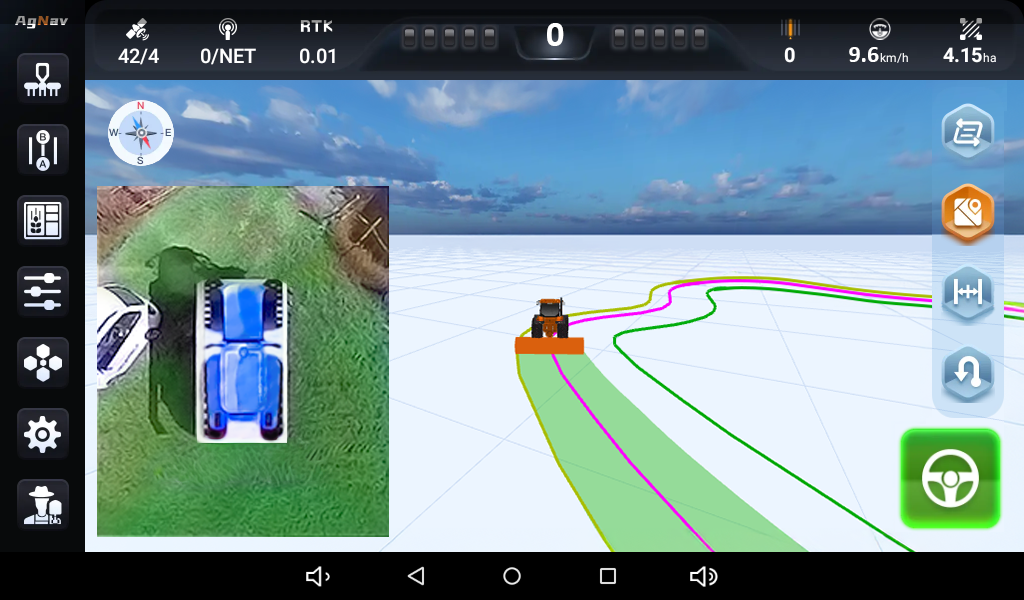The image size is (1024, 600).
Task: Open the farmer profile icon
Action: point(42,505)
